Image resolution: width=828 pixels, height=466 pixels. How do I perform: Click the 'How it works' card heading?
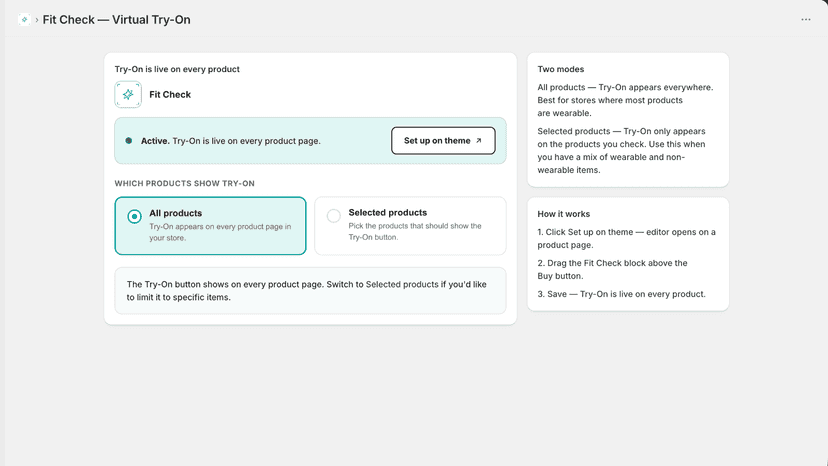coord(563,214)
